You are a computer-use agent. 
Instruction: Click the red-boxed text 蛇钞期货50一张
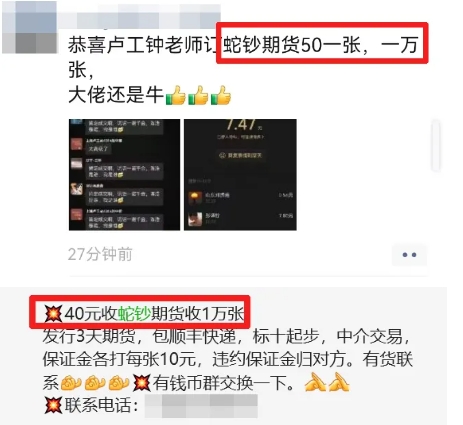point(292,45)
